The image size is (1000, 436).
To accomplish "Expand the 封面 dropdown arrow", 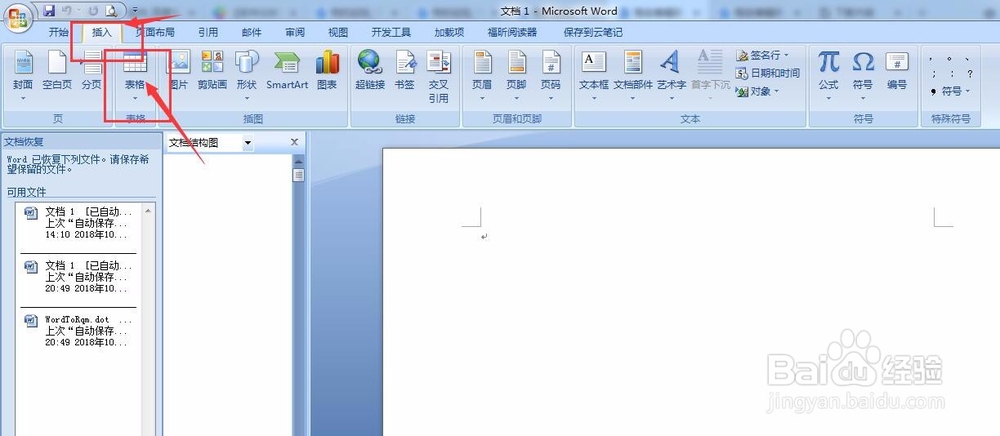I will [23, 98].
